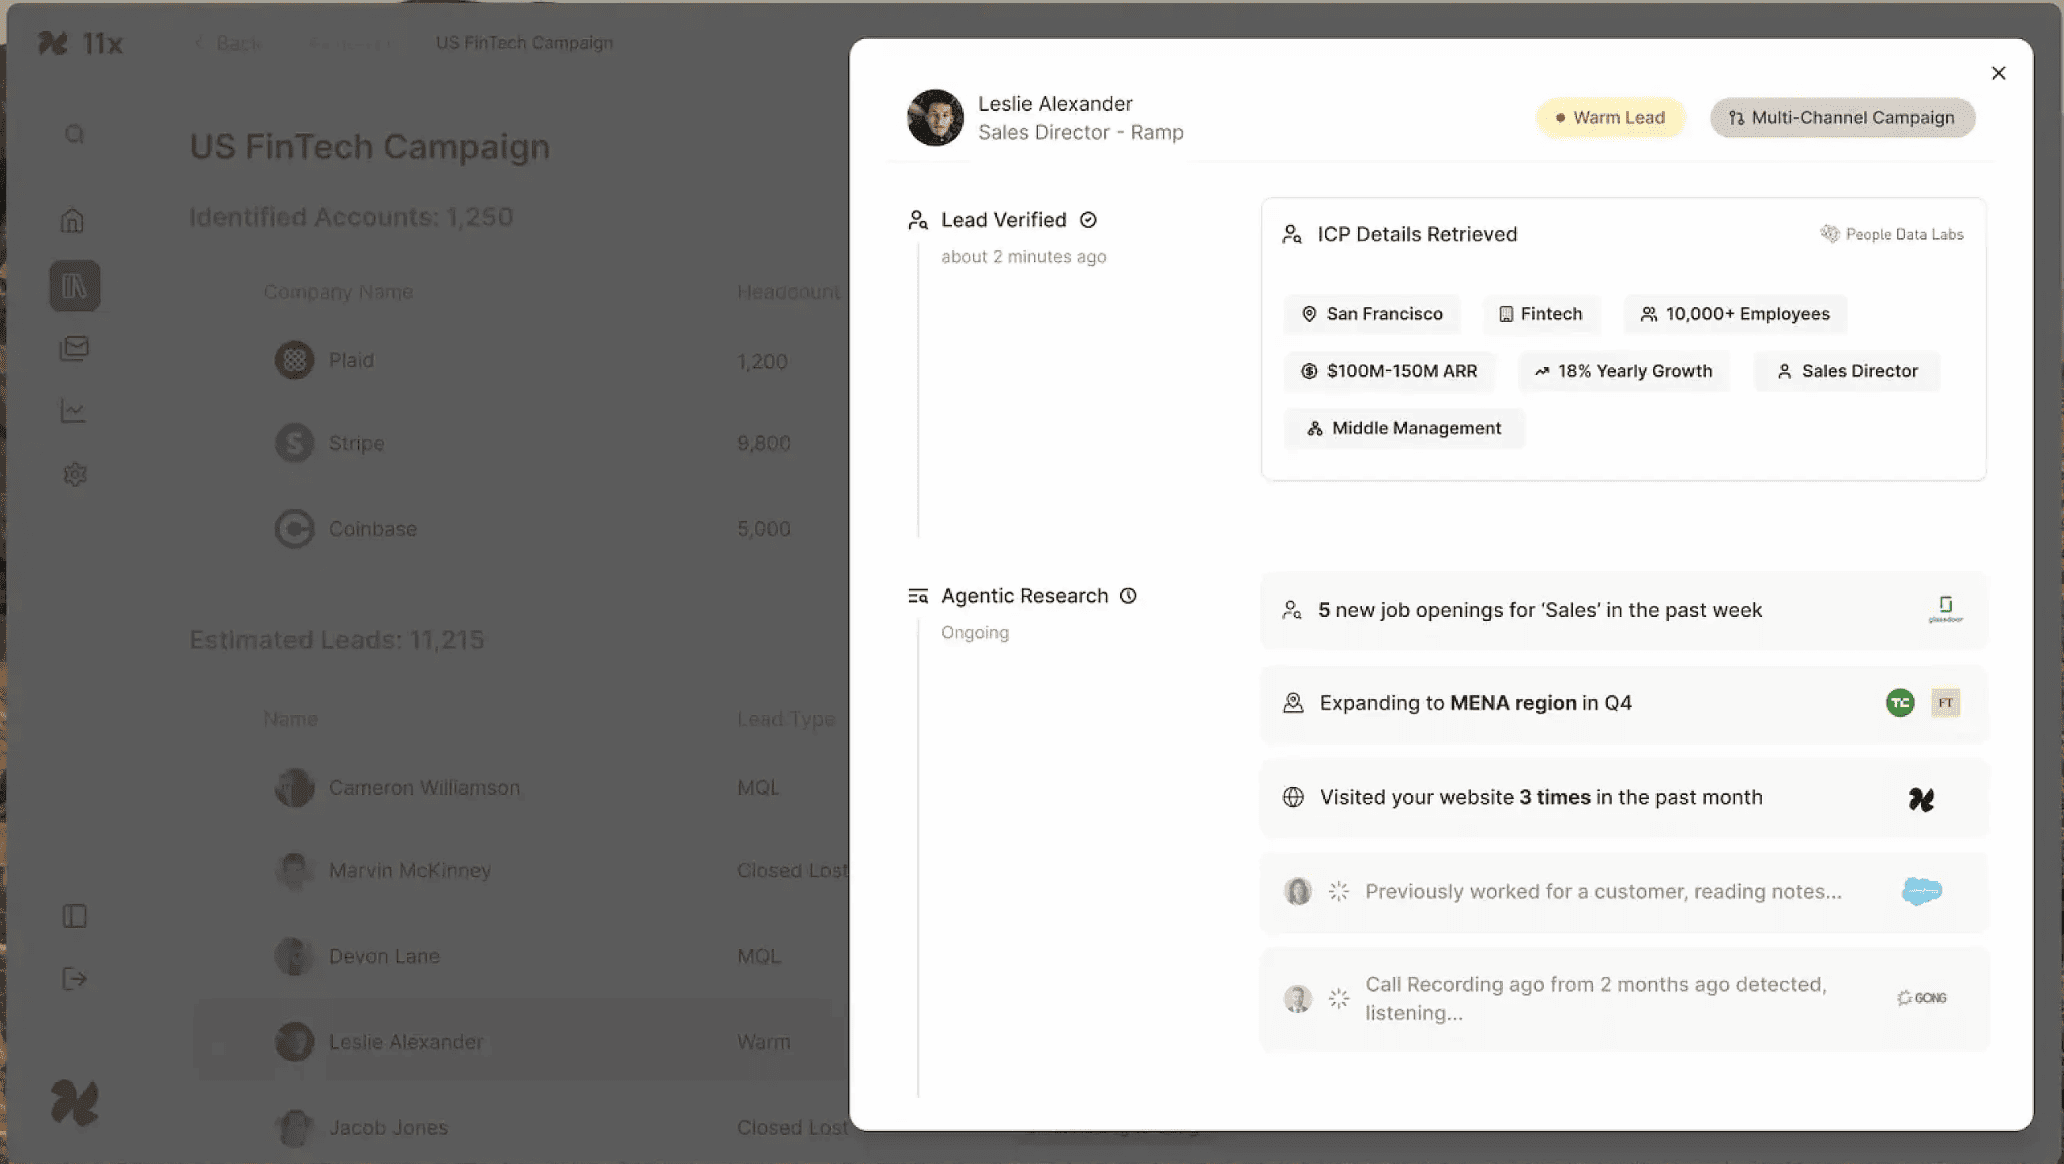Click the avatar on the call recording row
2064x1164 pixels.
pyautogui.click(x=1298, y=998)
